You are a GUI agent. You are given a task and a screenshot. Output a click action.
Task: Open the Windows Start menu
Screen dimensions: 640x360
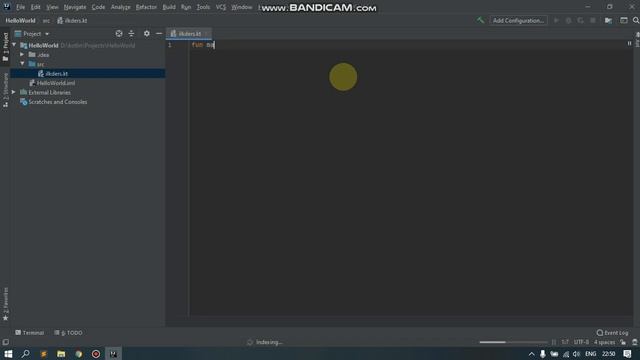pos(8,354)
